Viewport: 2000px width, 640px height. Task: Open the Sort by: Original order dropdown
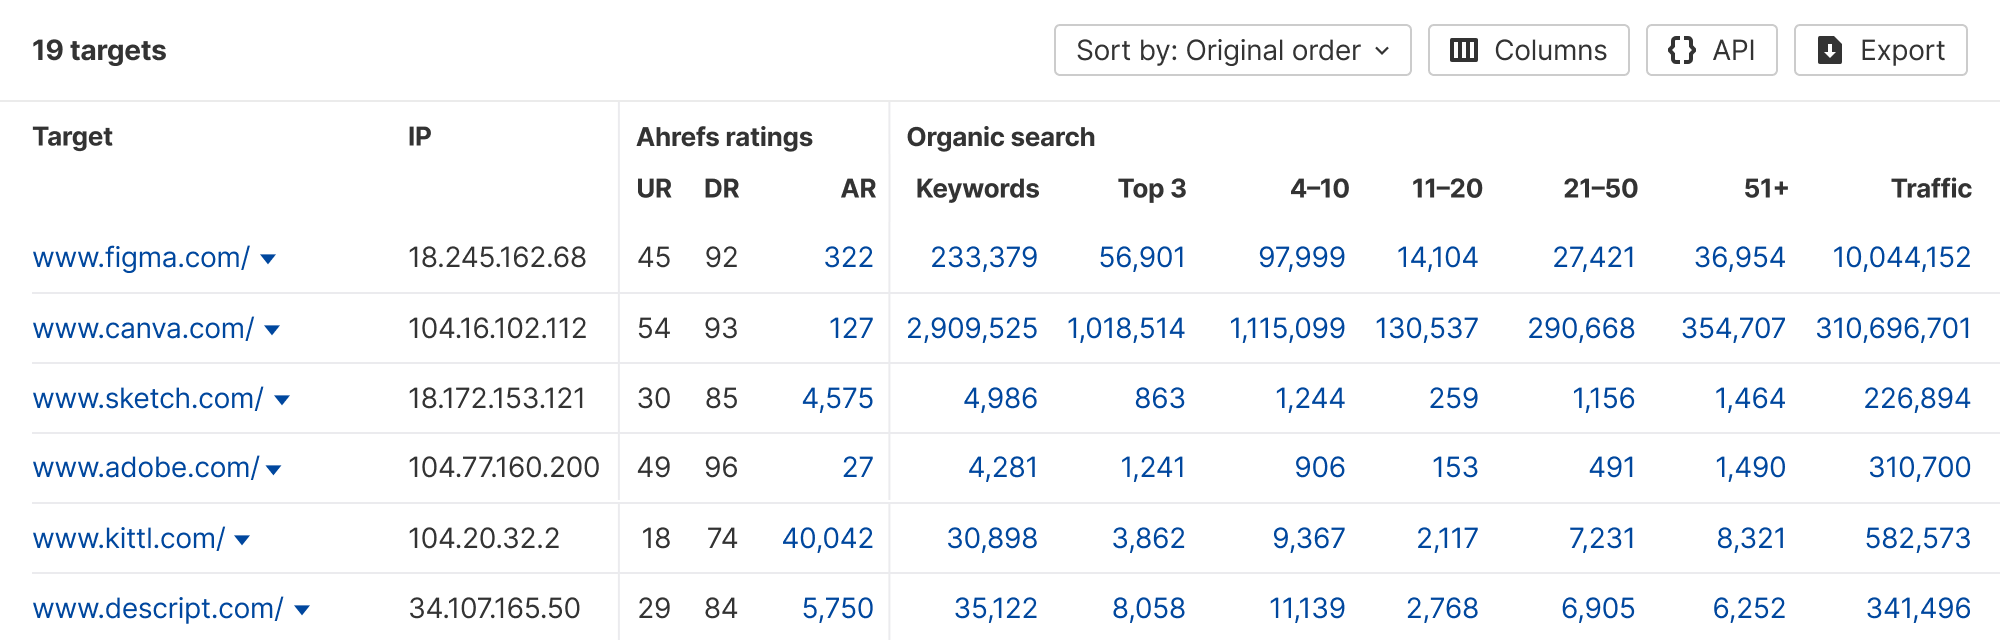pyautogui.click(x=1232, y=50)
